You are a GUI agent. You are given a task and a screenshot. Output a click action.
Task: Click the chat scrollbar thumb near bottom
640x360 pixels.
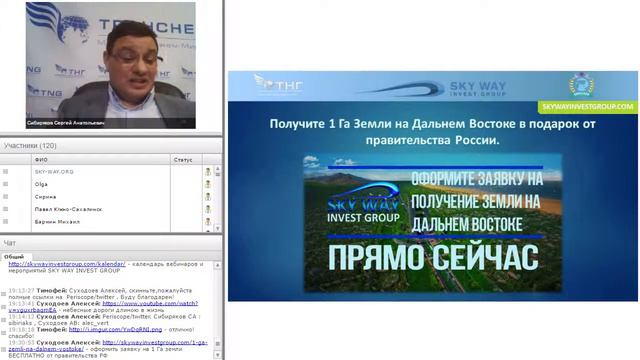(x=218, y=344)
